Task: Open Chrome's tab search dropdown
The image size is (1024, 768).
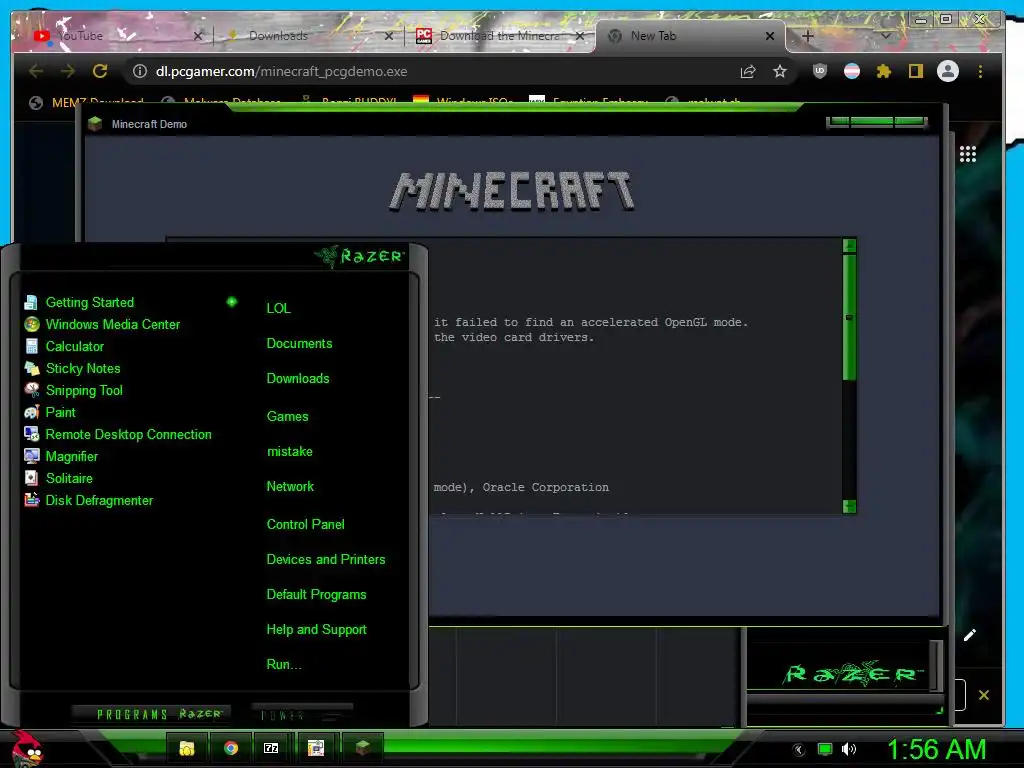Action: (x=886, y=36)
